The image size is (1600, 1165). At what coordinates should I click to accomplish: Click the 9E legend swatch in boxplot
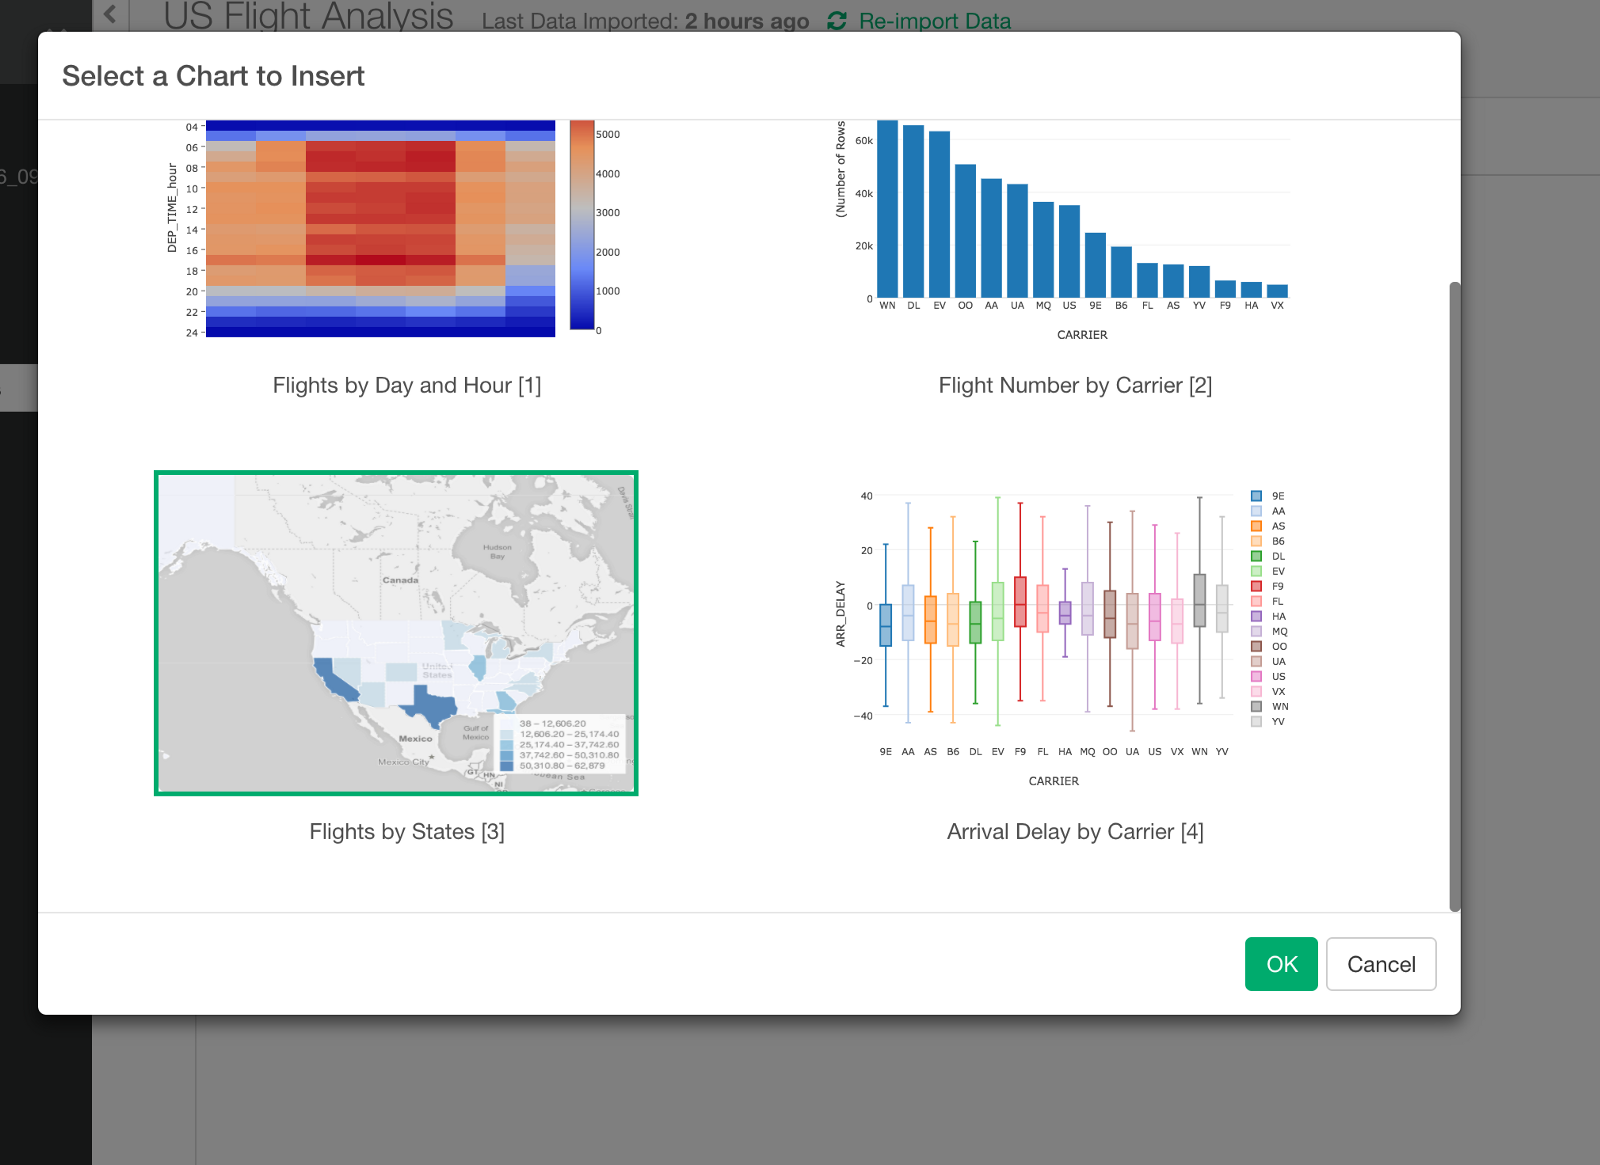click(x=1256, y=496)
